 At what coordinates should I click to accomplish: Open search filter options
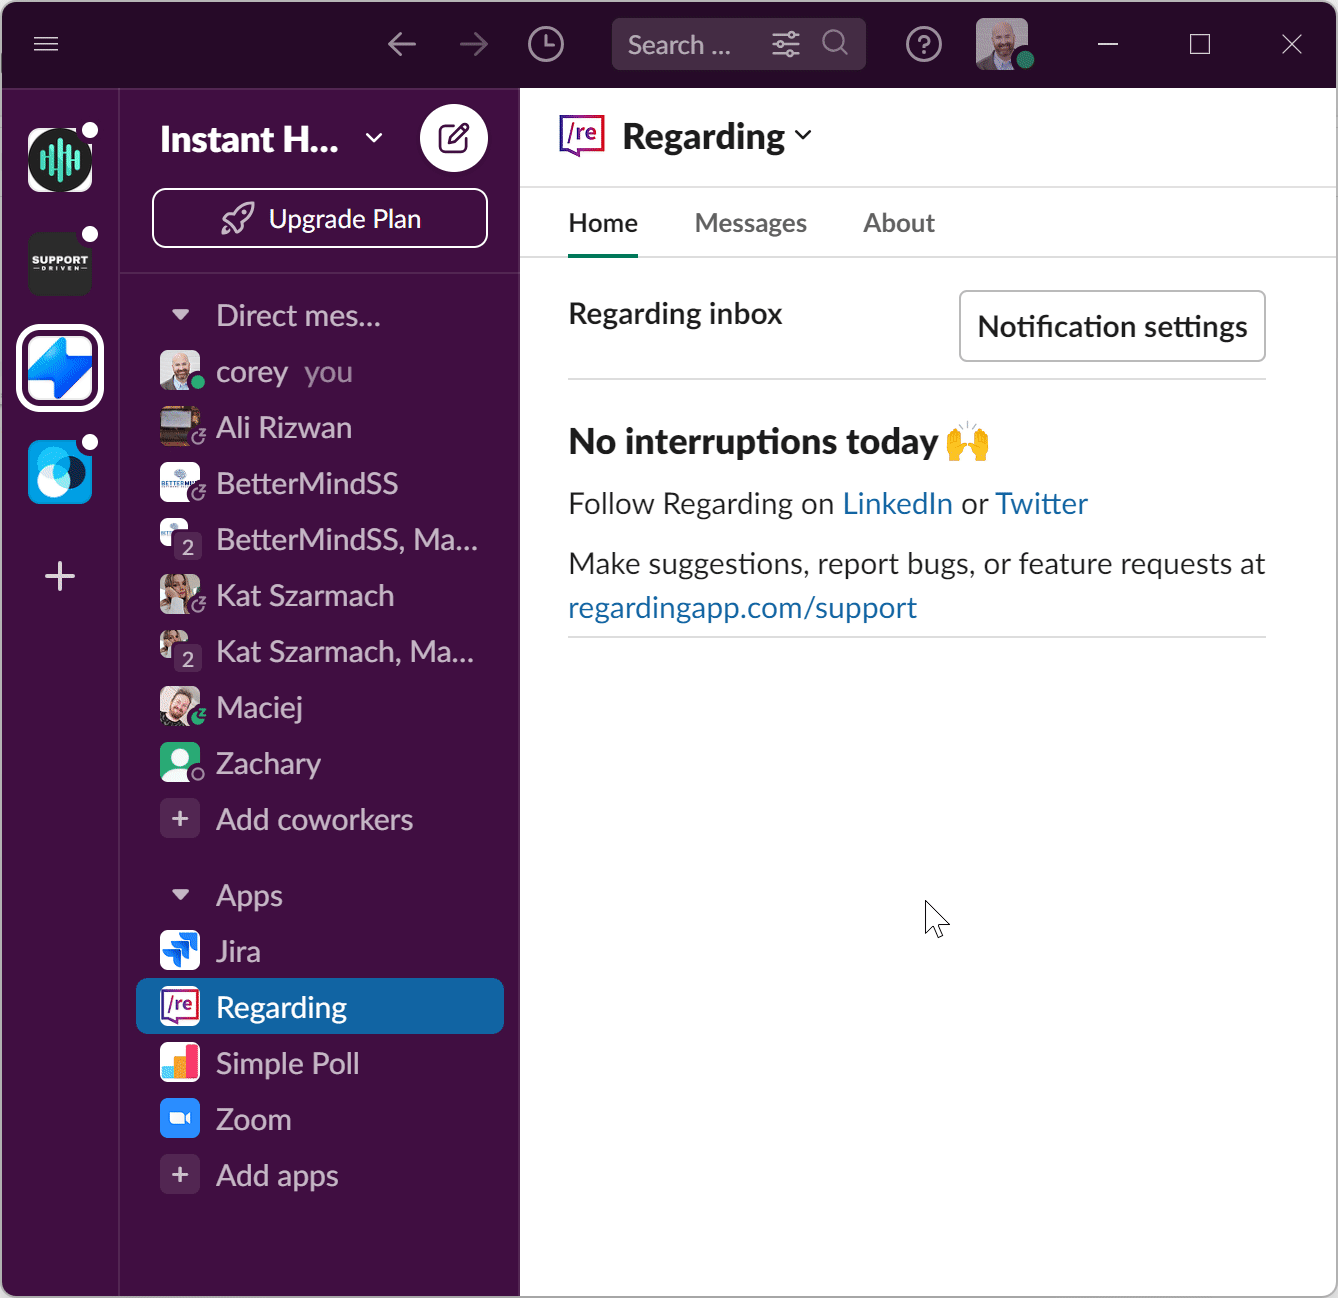pyautogui.click(x=786, y=44)
